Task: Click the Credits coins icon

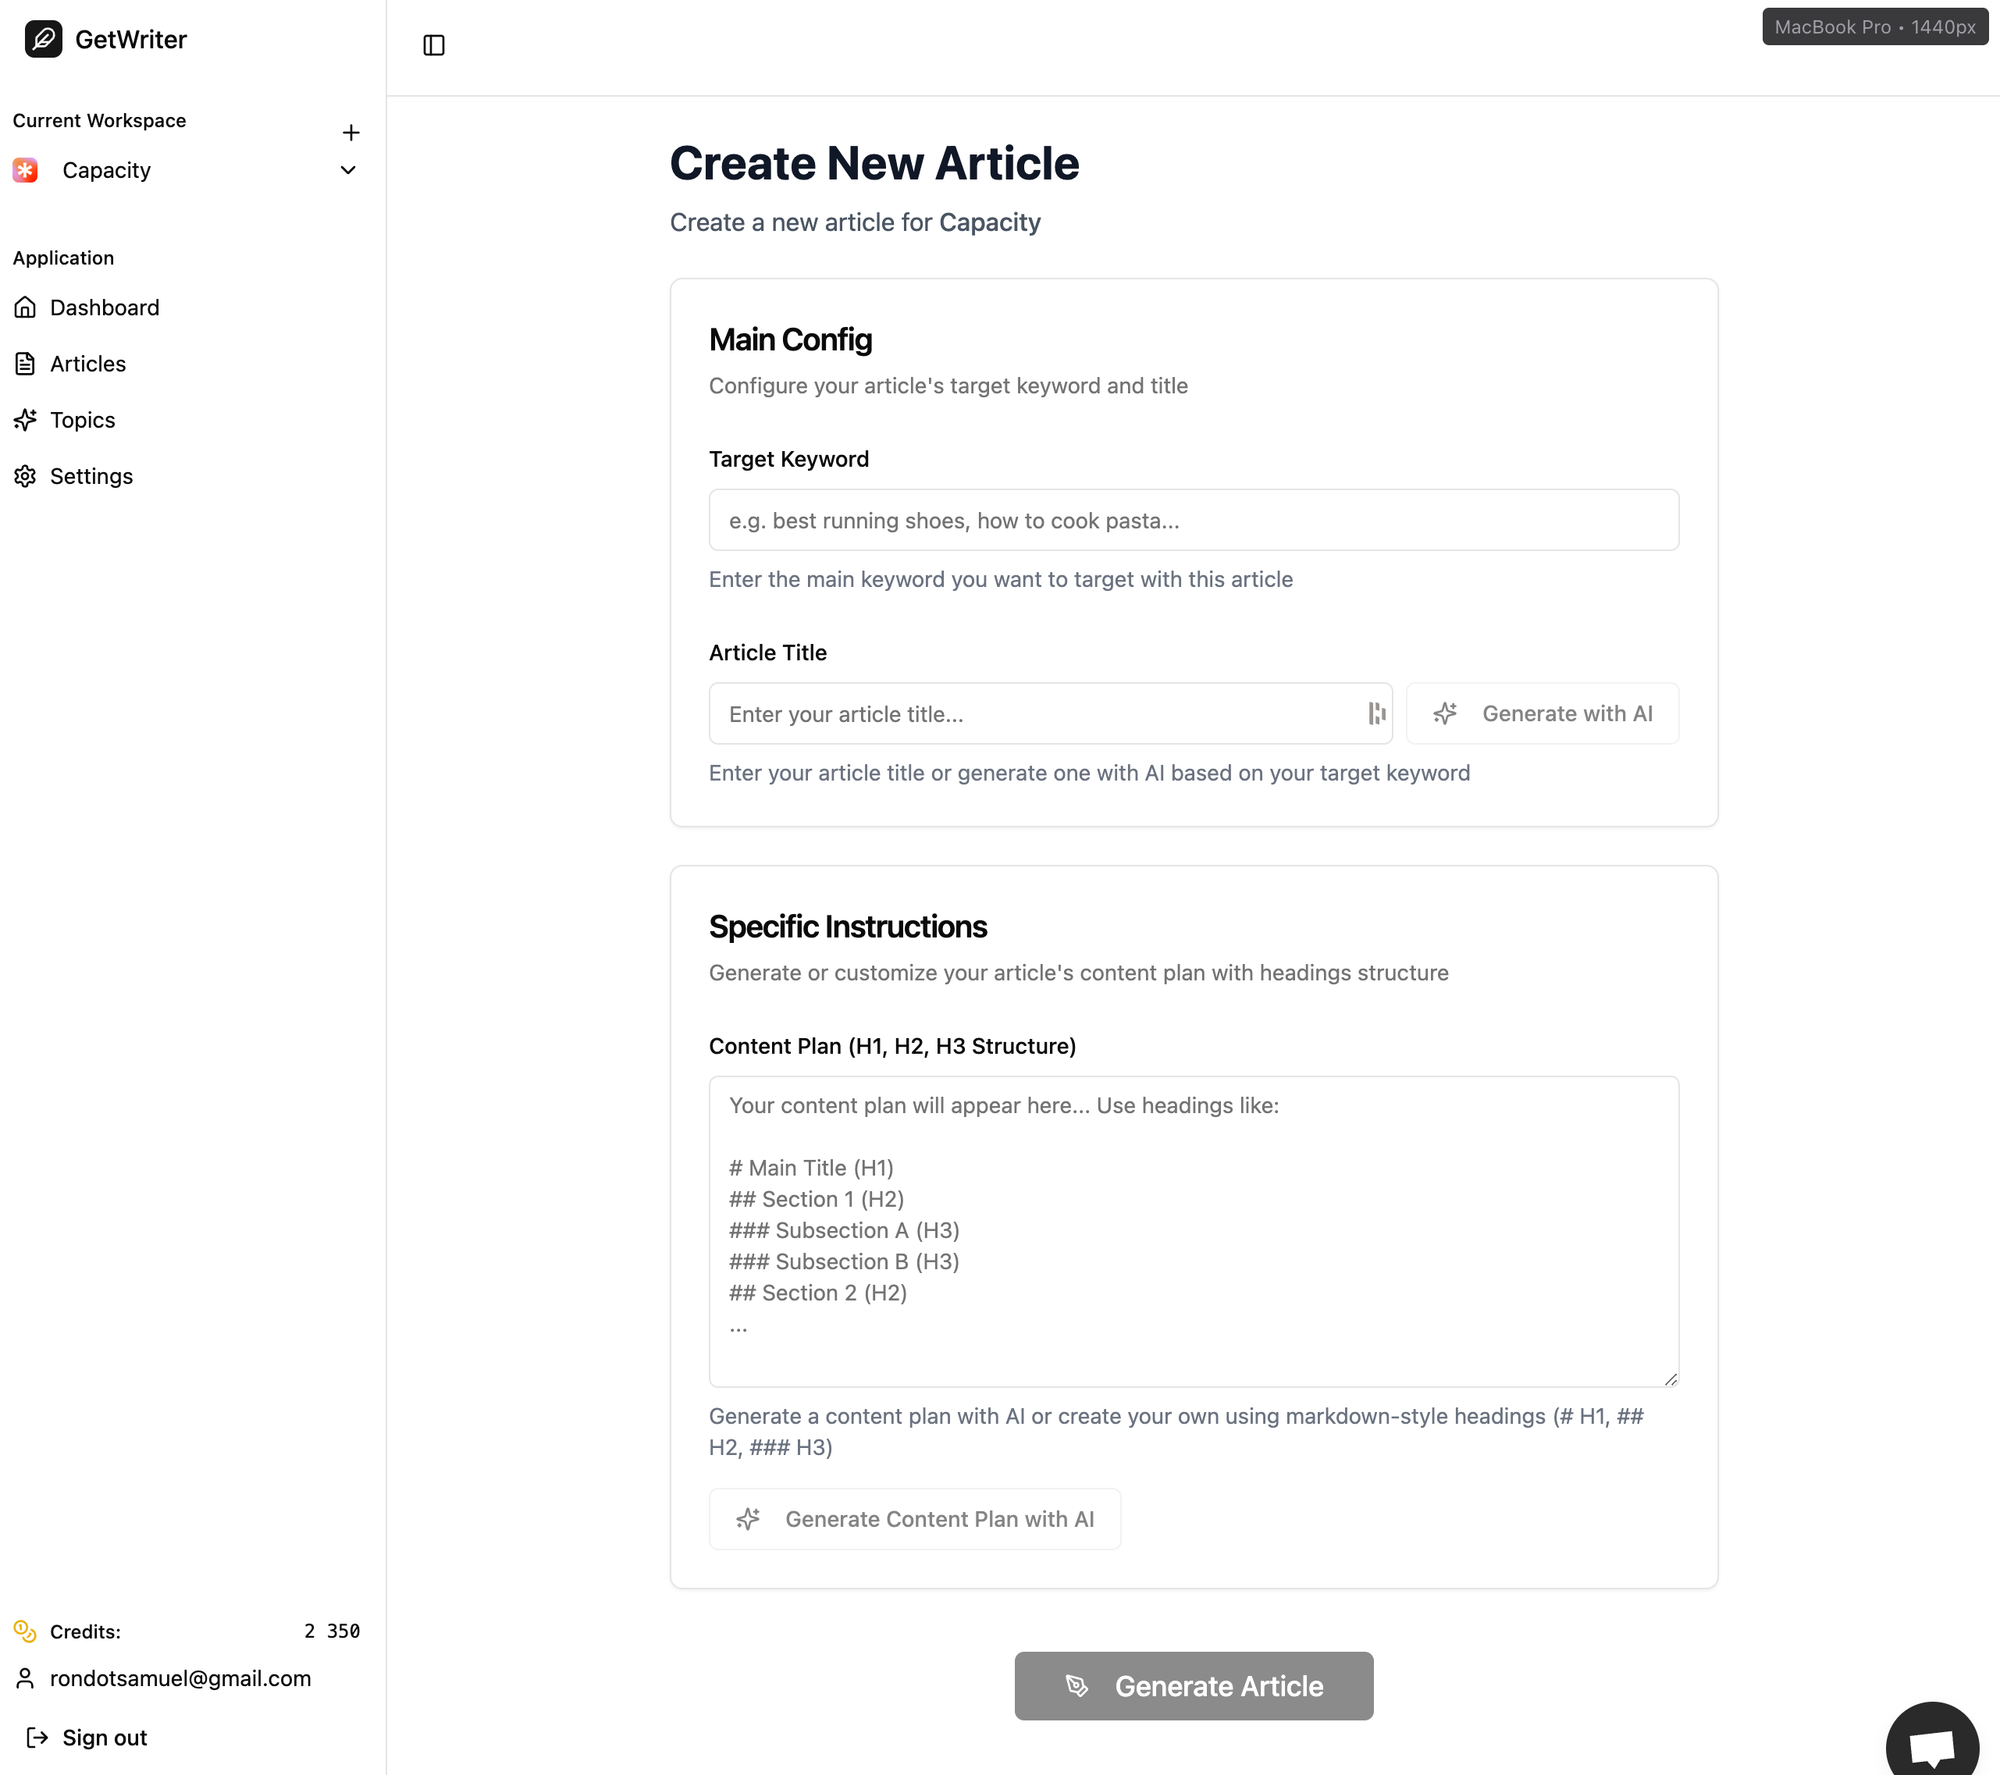Action: coord(26,1631)
